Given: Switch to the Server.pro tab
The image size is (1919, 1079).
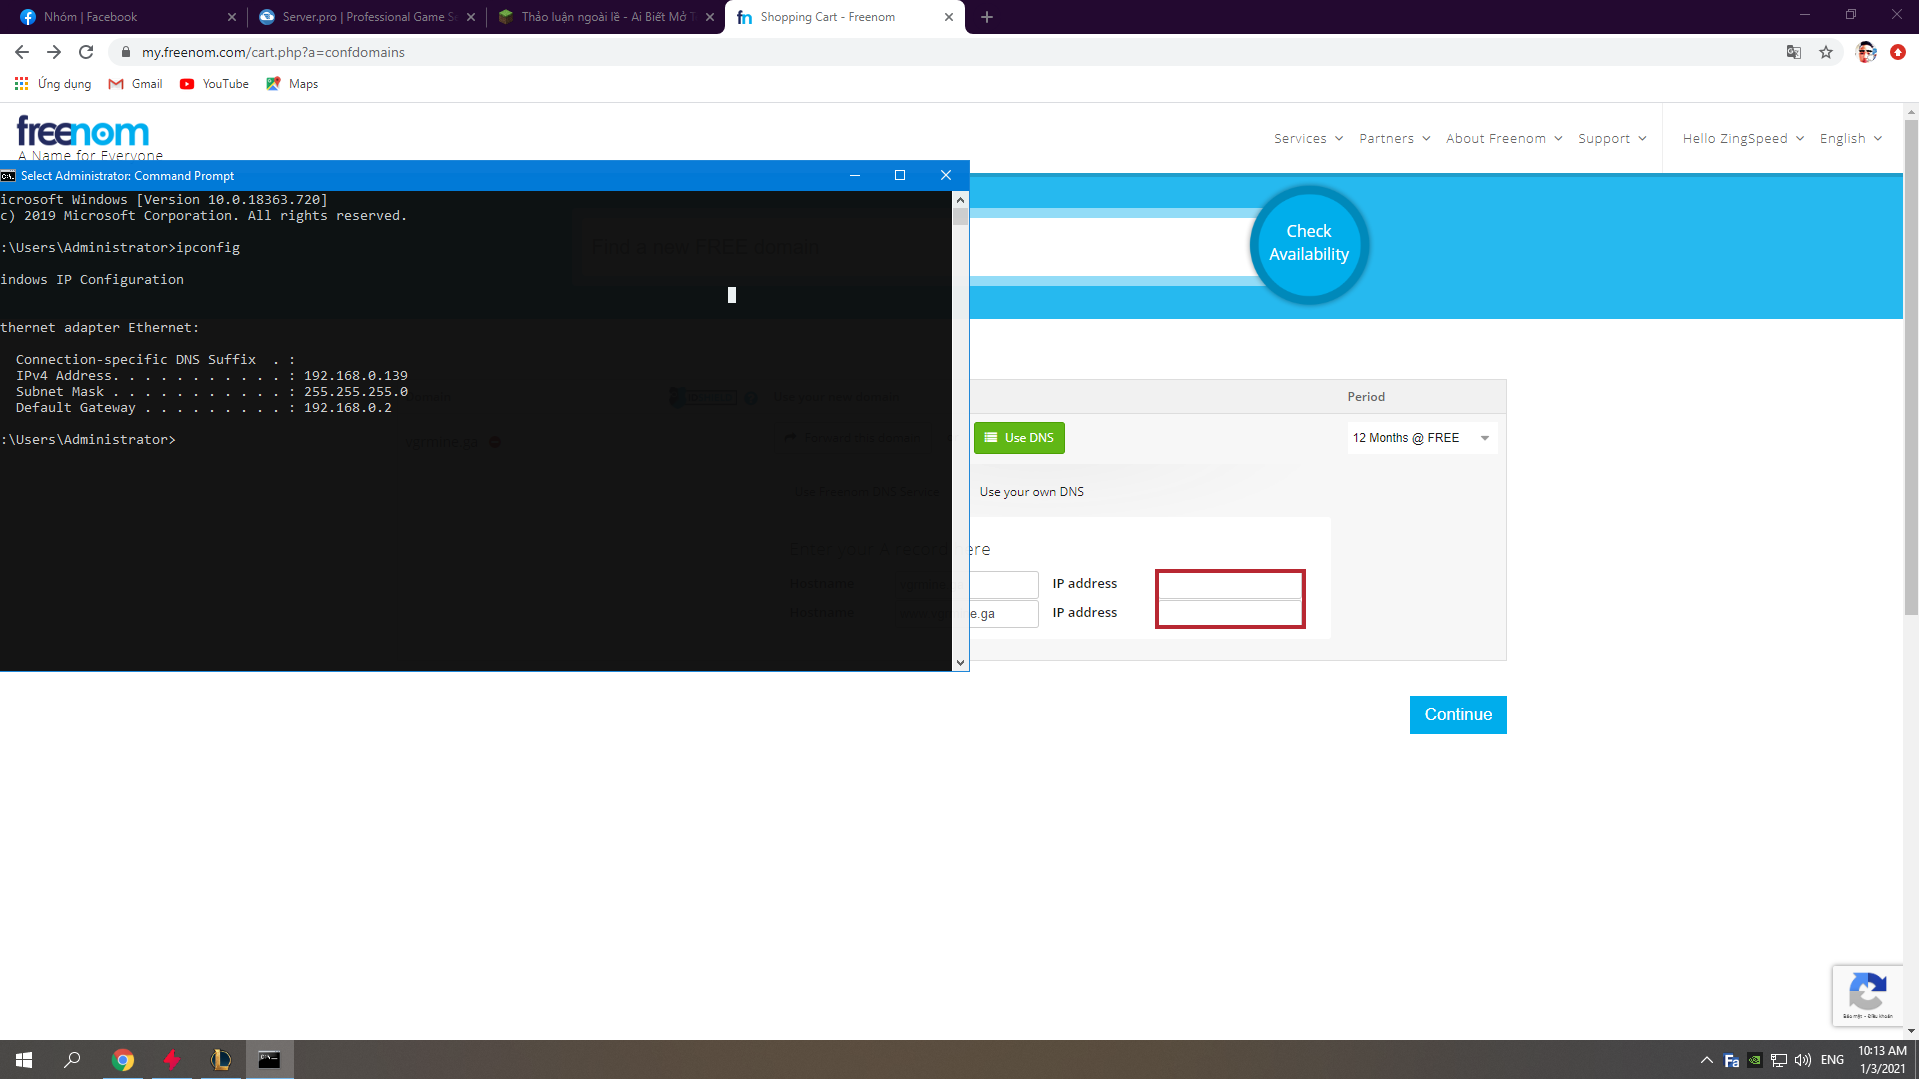Looking at the screenshot, I should 366,17.
